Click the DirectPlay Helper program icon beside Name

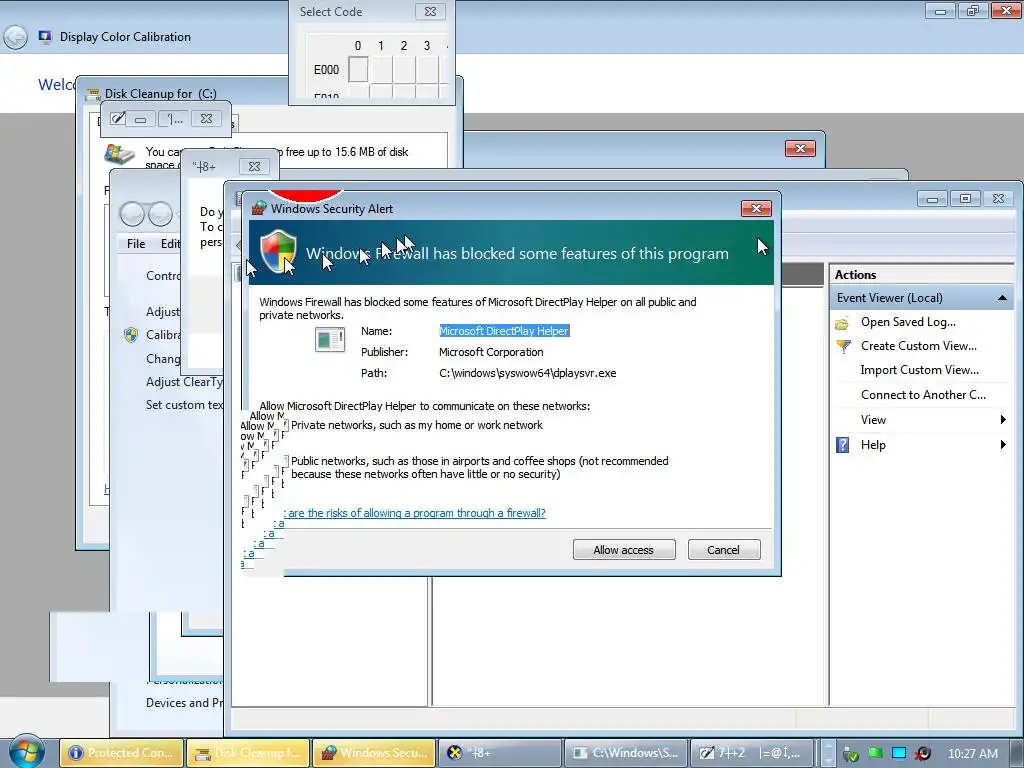tap(330, 340)
